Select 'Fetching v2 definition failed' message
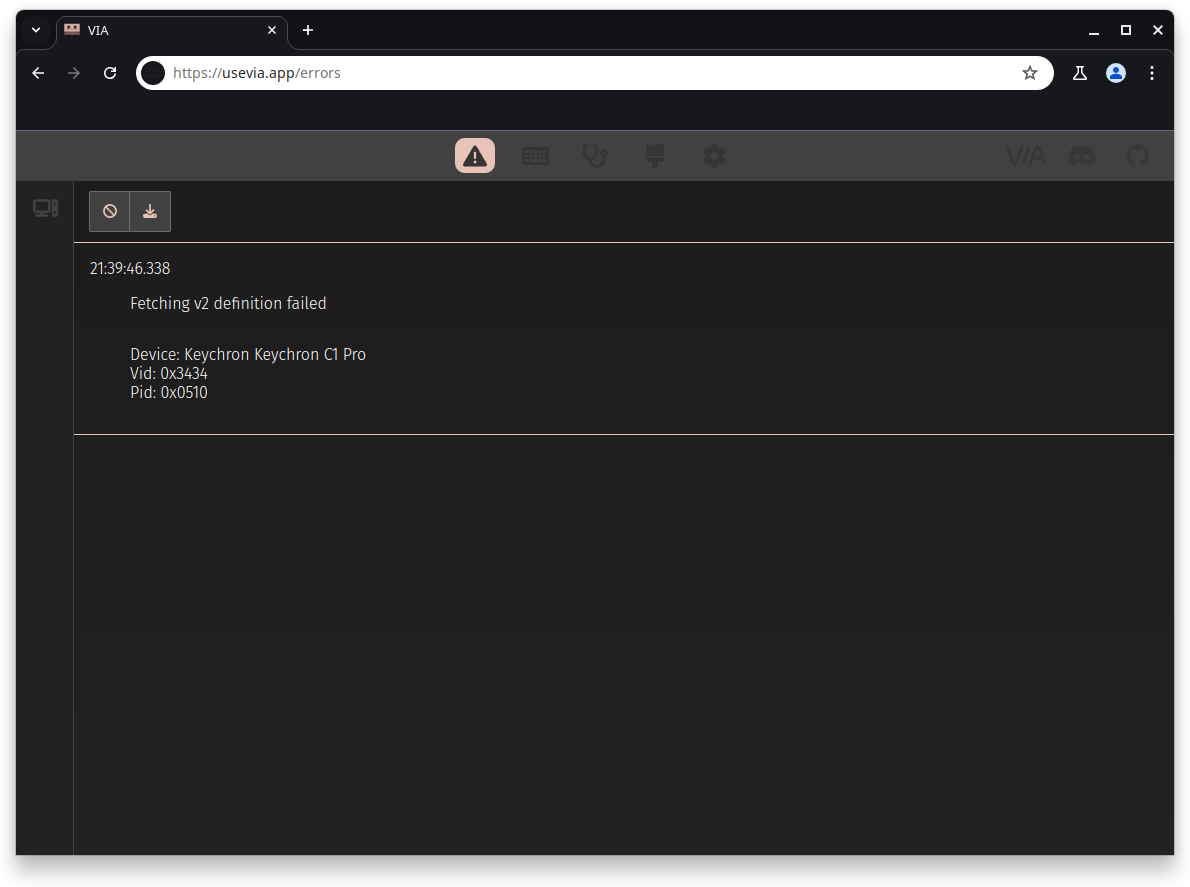 coord(228,304)
